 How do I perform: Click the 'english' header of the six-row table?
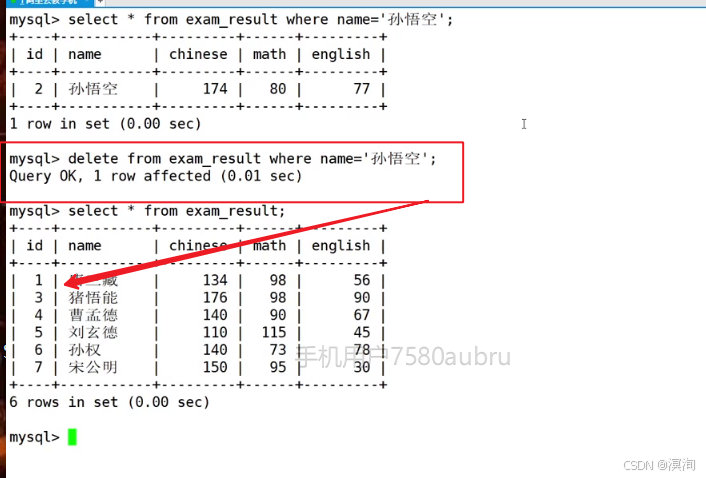[x=340, y=246]
